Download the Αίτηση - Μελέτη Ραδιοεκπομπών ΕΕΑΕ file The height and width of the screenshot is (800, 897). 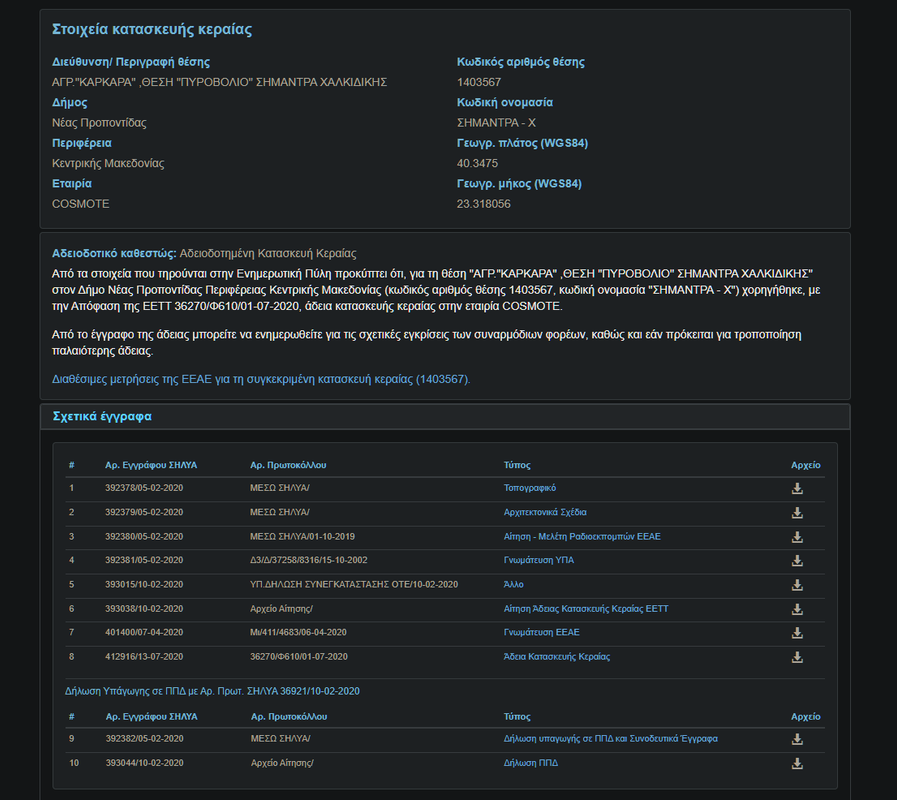pyautogui.click(x=797, y=537)
